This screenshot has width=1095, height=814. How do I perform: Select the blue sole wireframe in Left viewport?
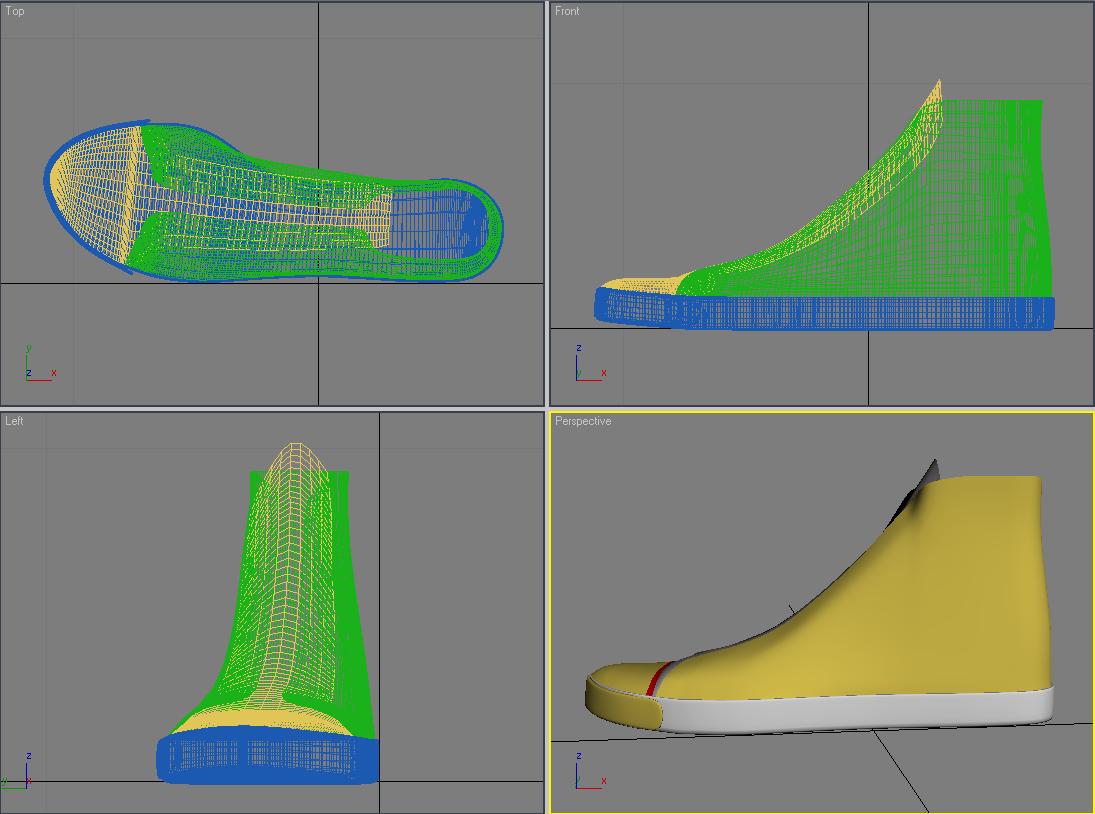tap(267, 759)
